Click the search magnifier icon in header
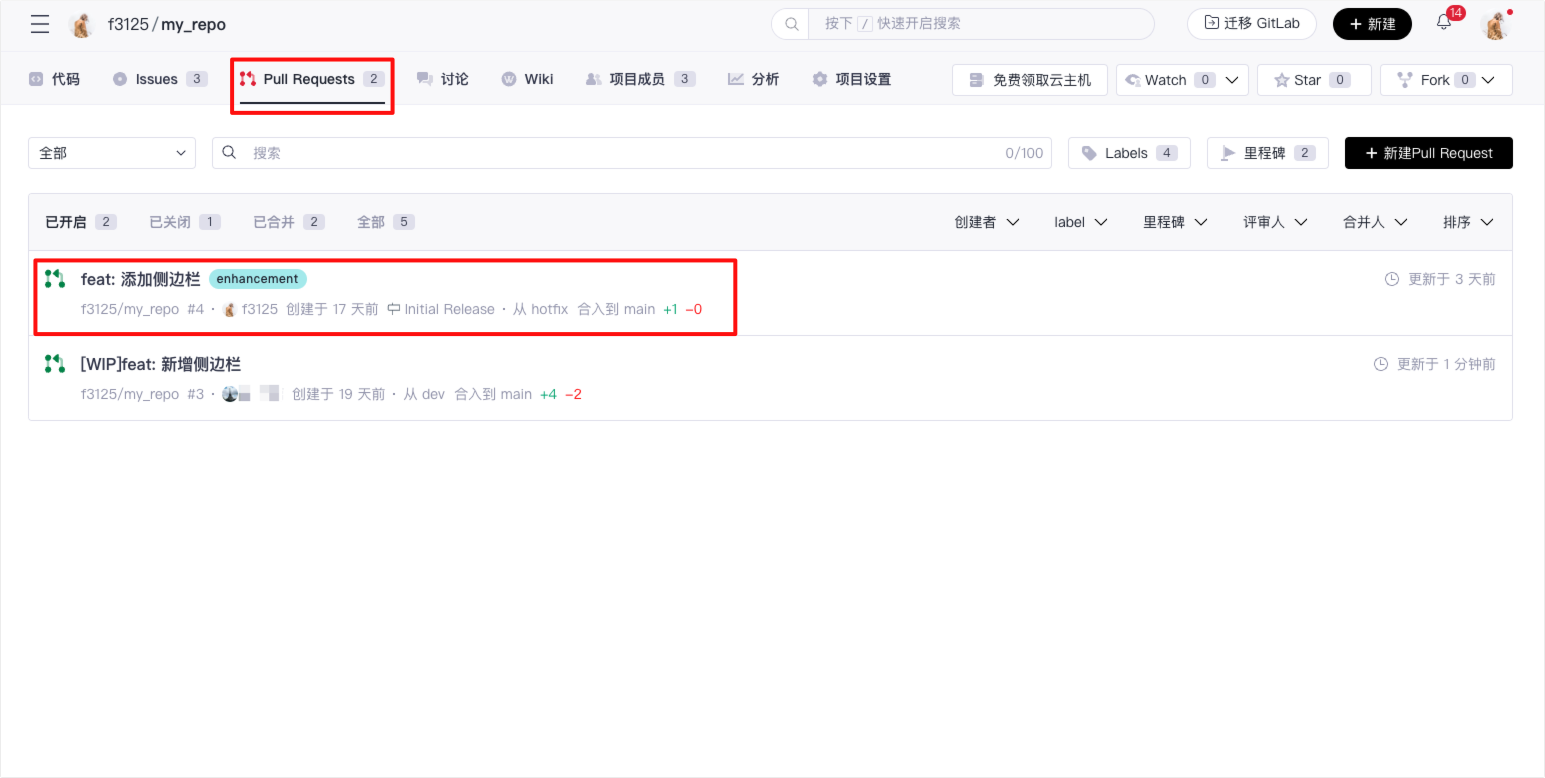The width and height of the screenshot is (1545, 778). pyautogui.click(x=791, y=24)
